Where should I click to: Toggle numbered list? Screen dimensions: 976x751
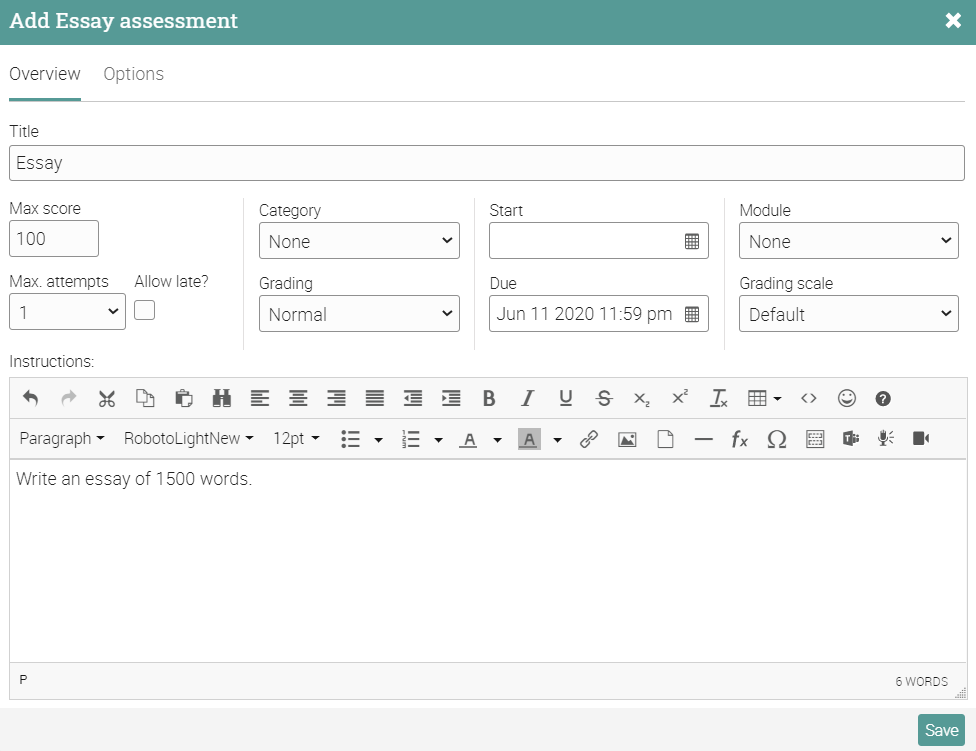pyautogui.click(x=411, y=439)
